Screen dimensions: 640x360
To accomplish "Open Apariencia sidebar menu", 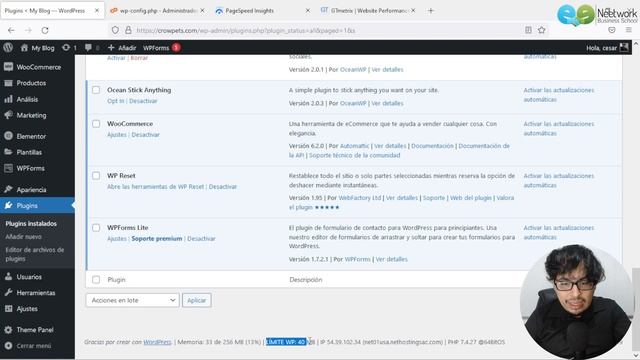I will tap(37, 189).
